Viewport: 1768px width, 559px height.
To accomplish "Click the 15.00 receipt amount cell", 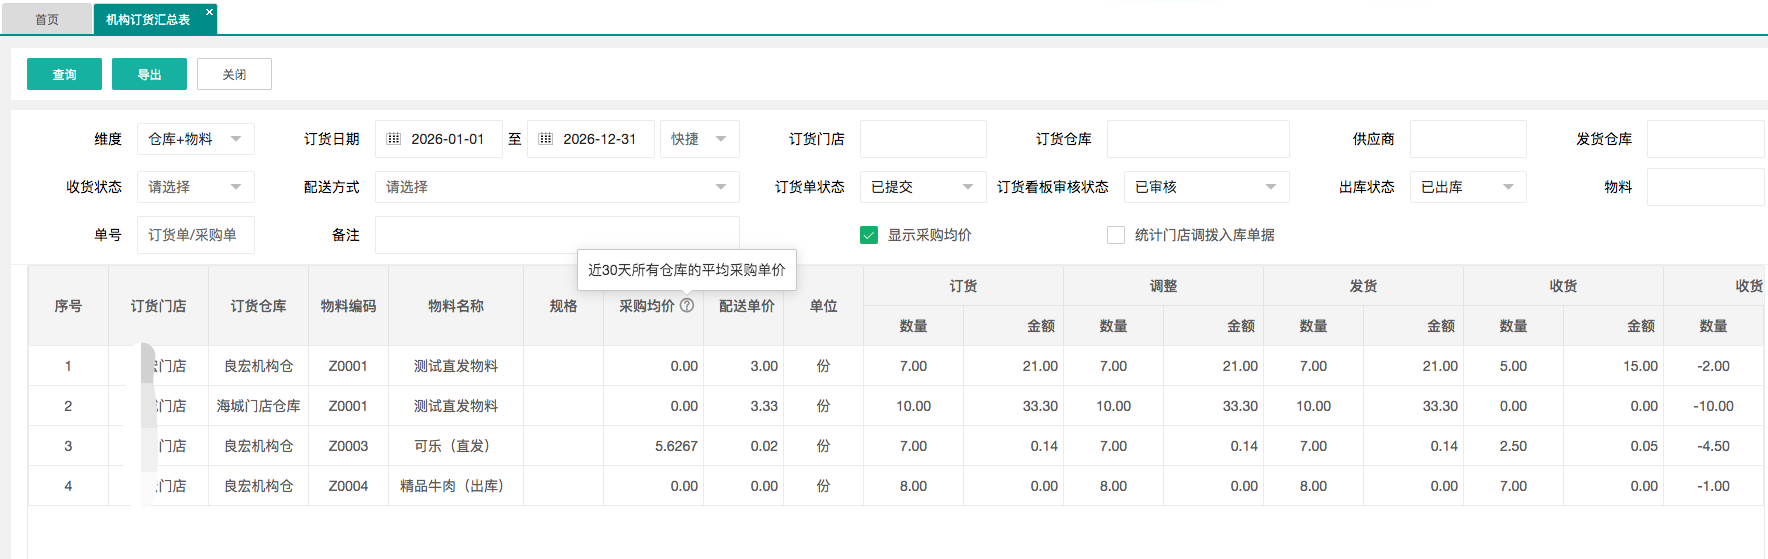I will click(1613, 366).
